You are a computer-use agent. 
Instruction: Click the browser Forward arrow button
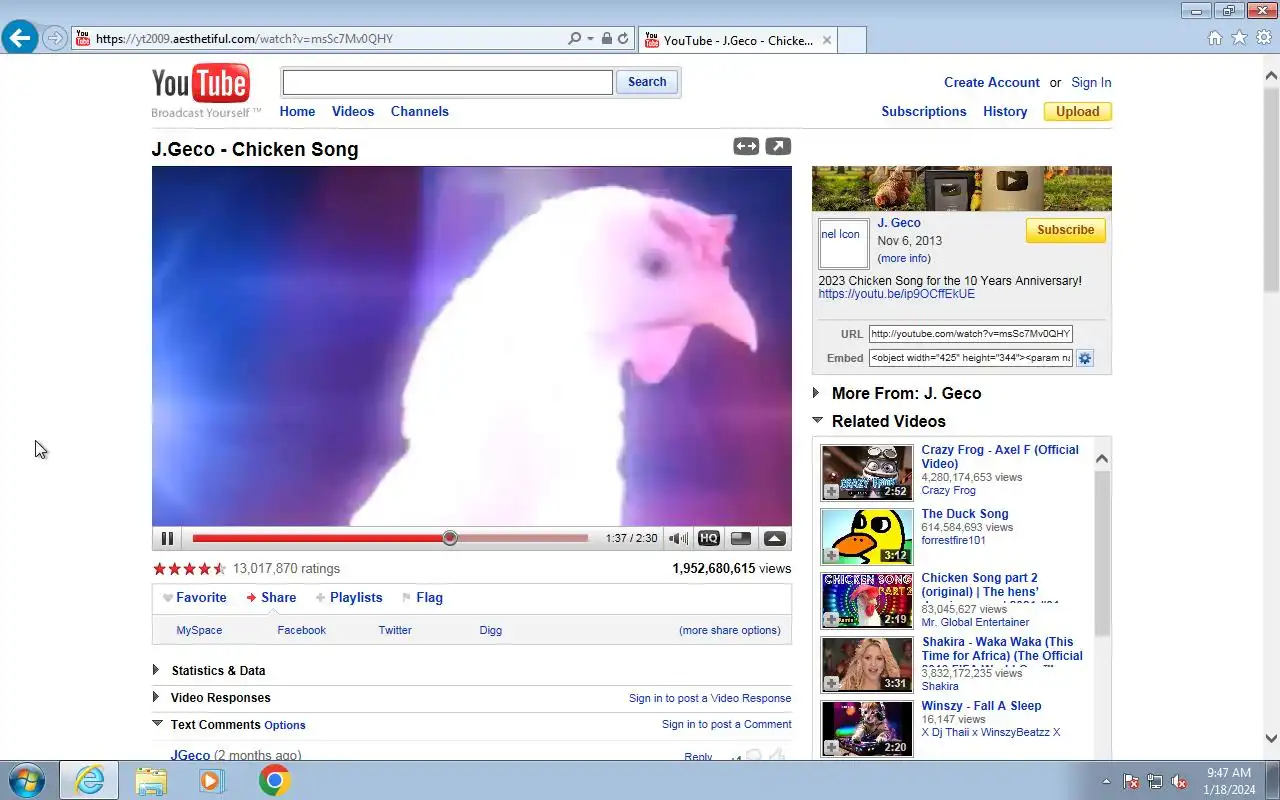[55, 39]
